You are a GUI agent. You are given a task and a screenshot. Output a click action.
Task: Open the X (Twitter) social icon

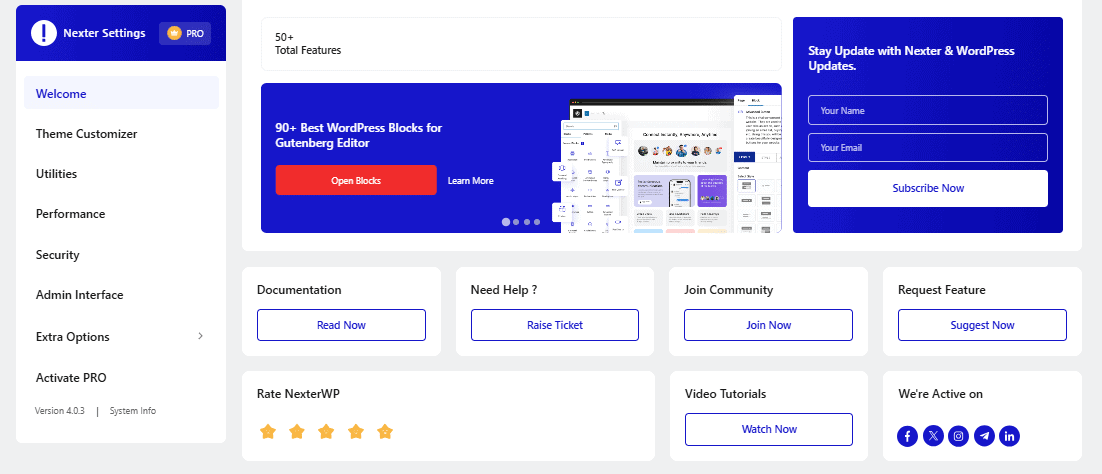[x=933, y=436]
